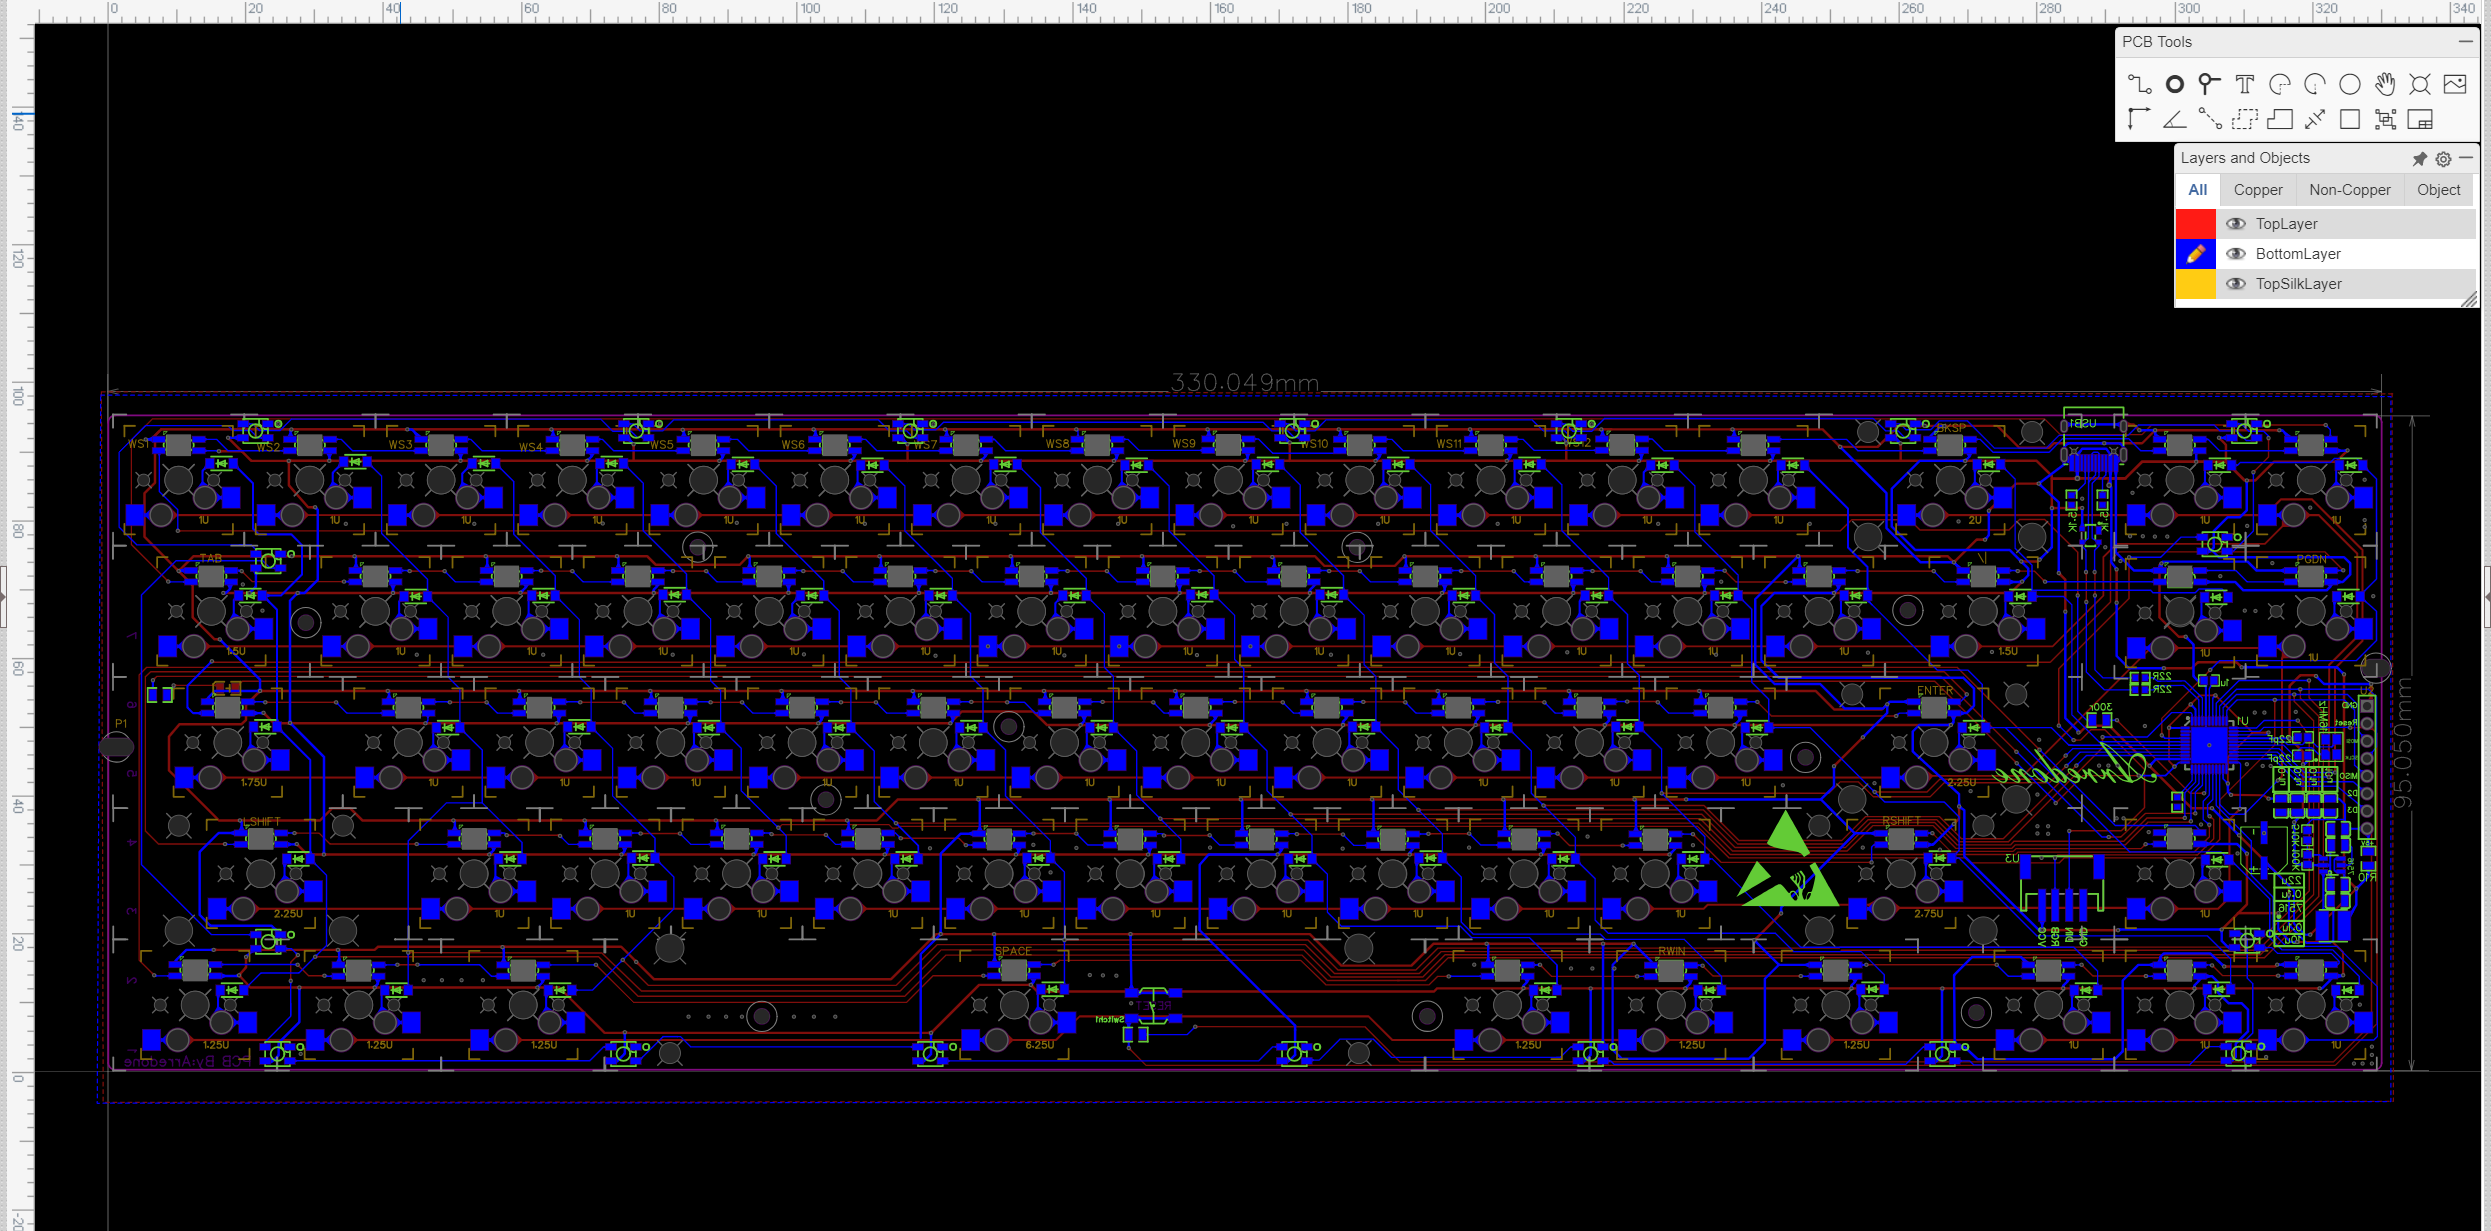Select the Connect Pad to Pad tool

tap(2209, 120)
